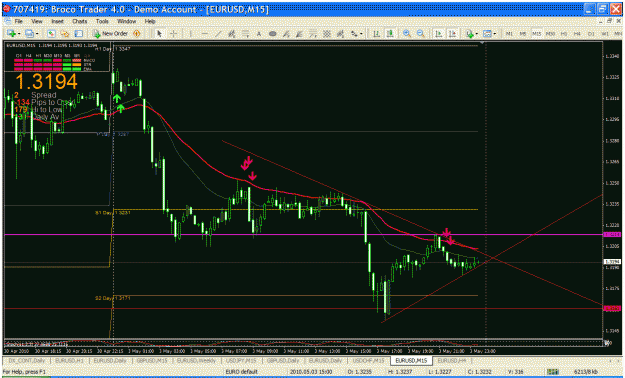Open the Profiles icon
Image resolution: width=625 pixels, height=378 pixels.
(29, 34)
